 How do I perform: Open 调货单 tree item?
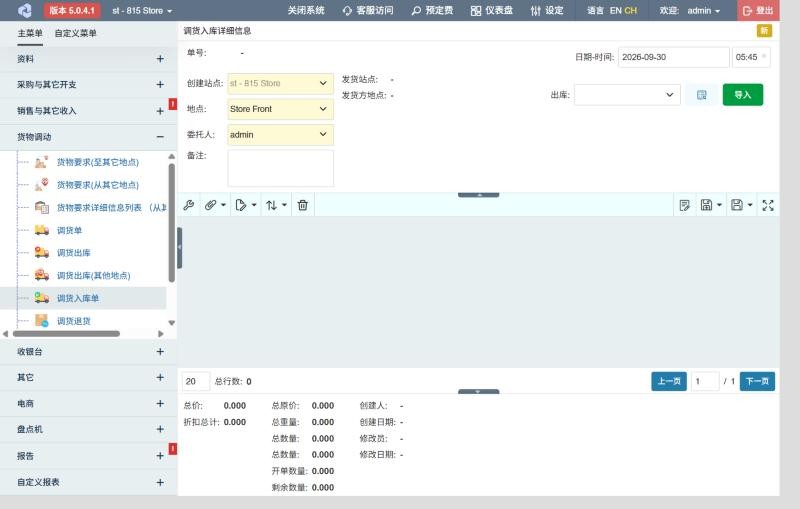pyautogui.click(x=69, y=230)
